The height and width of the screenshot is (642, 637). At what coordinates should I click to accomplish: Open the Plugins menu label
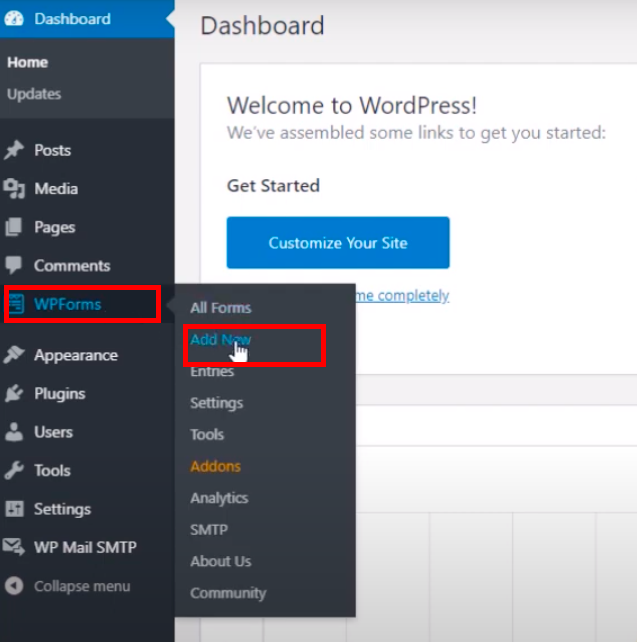[60, 393]
